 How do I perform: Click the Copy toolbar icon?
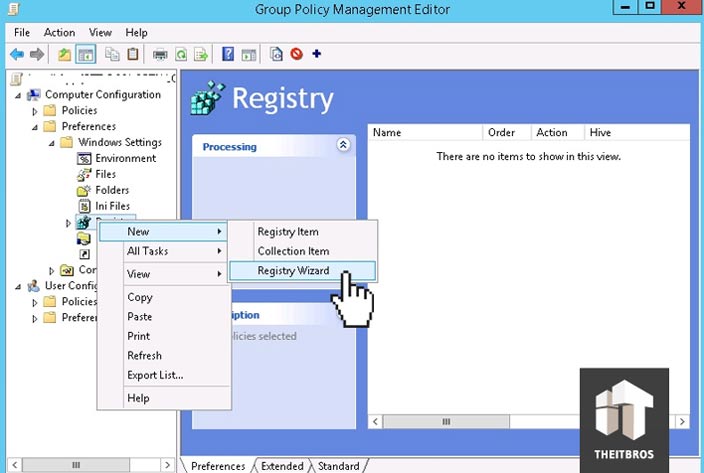click(x=112, y=54)
